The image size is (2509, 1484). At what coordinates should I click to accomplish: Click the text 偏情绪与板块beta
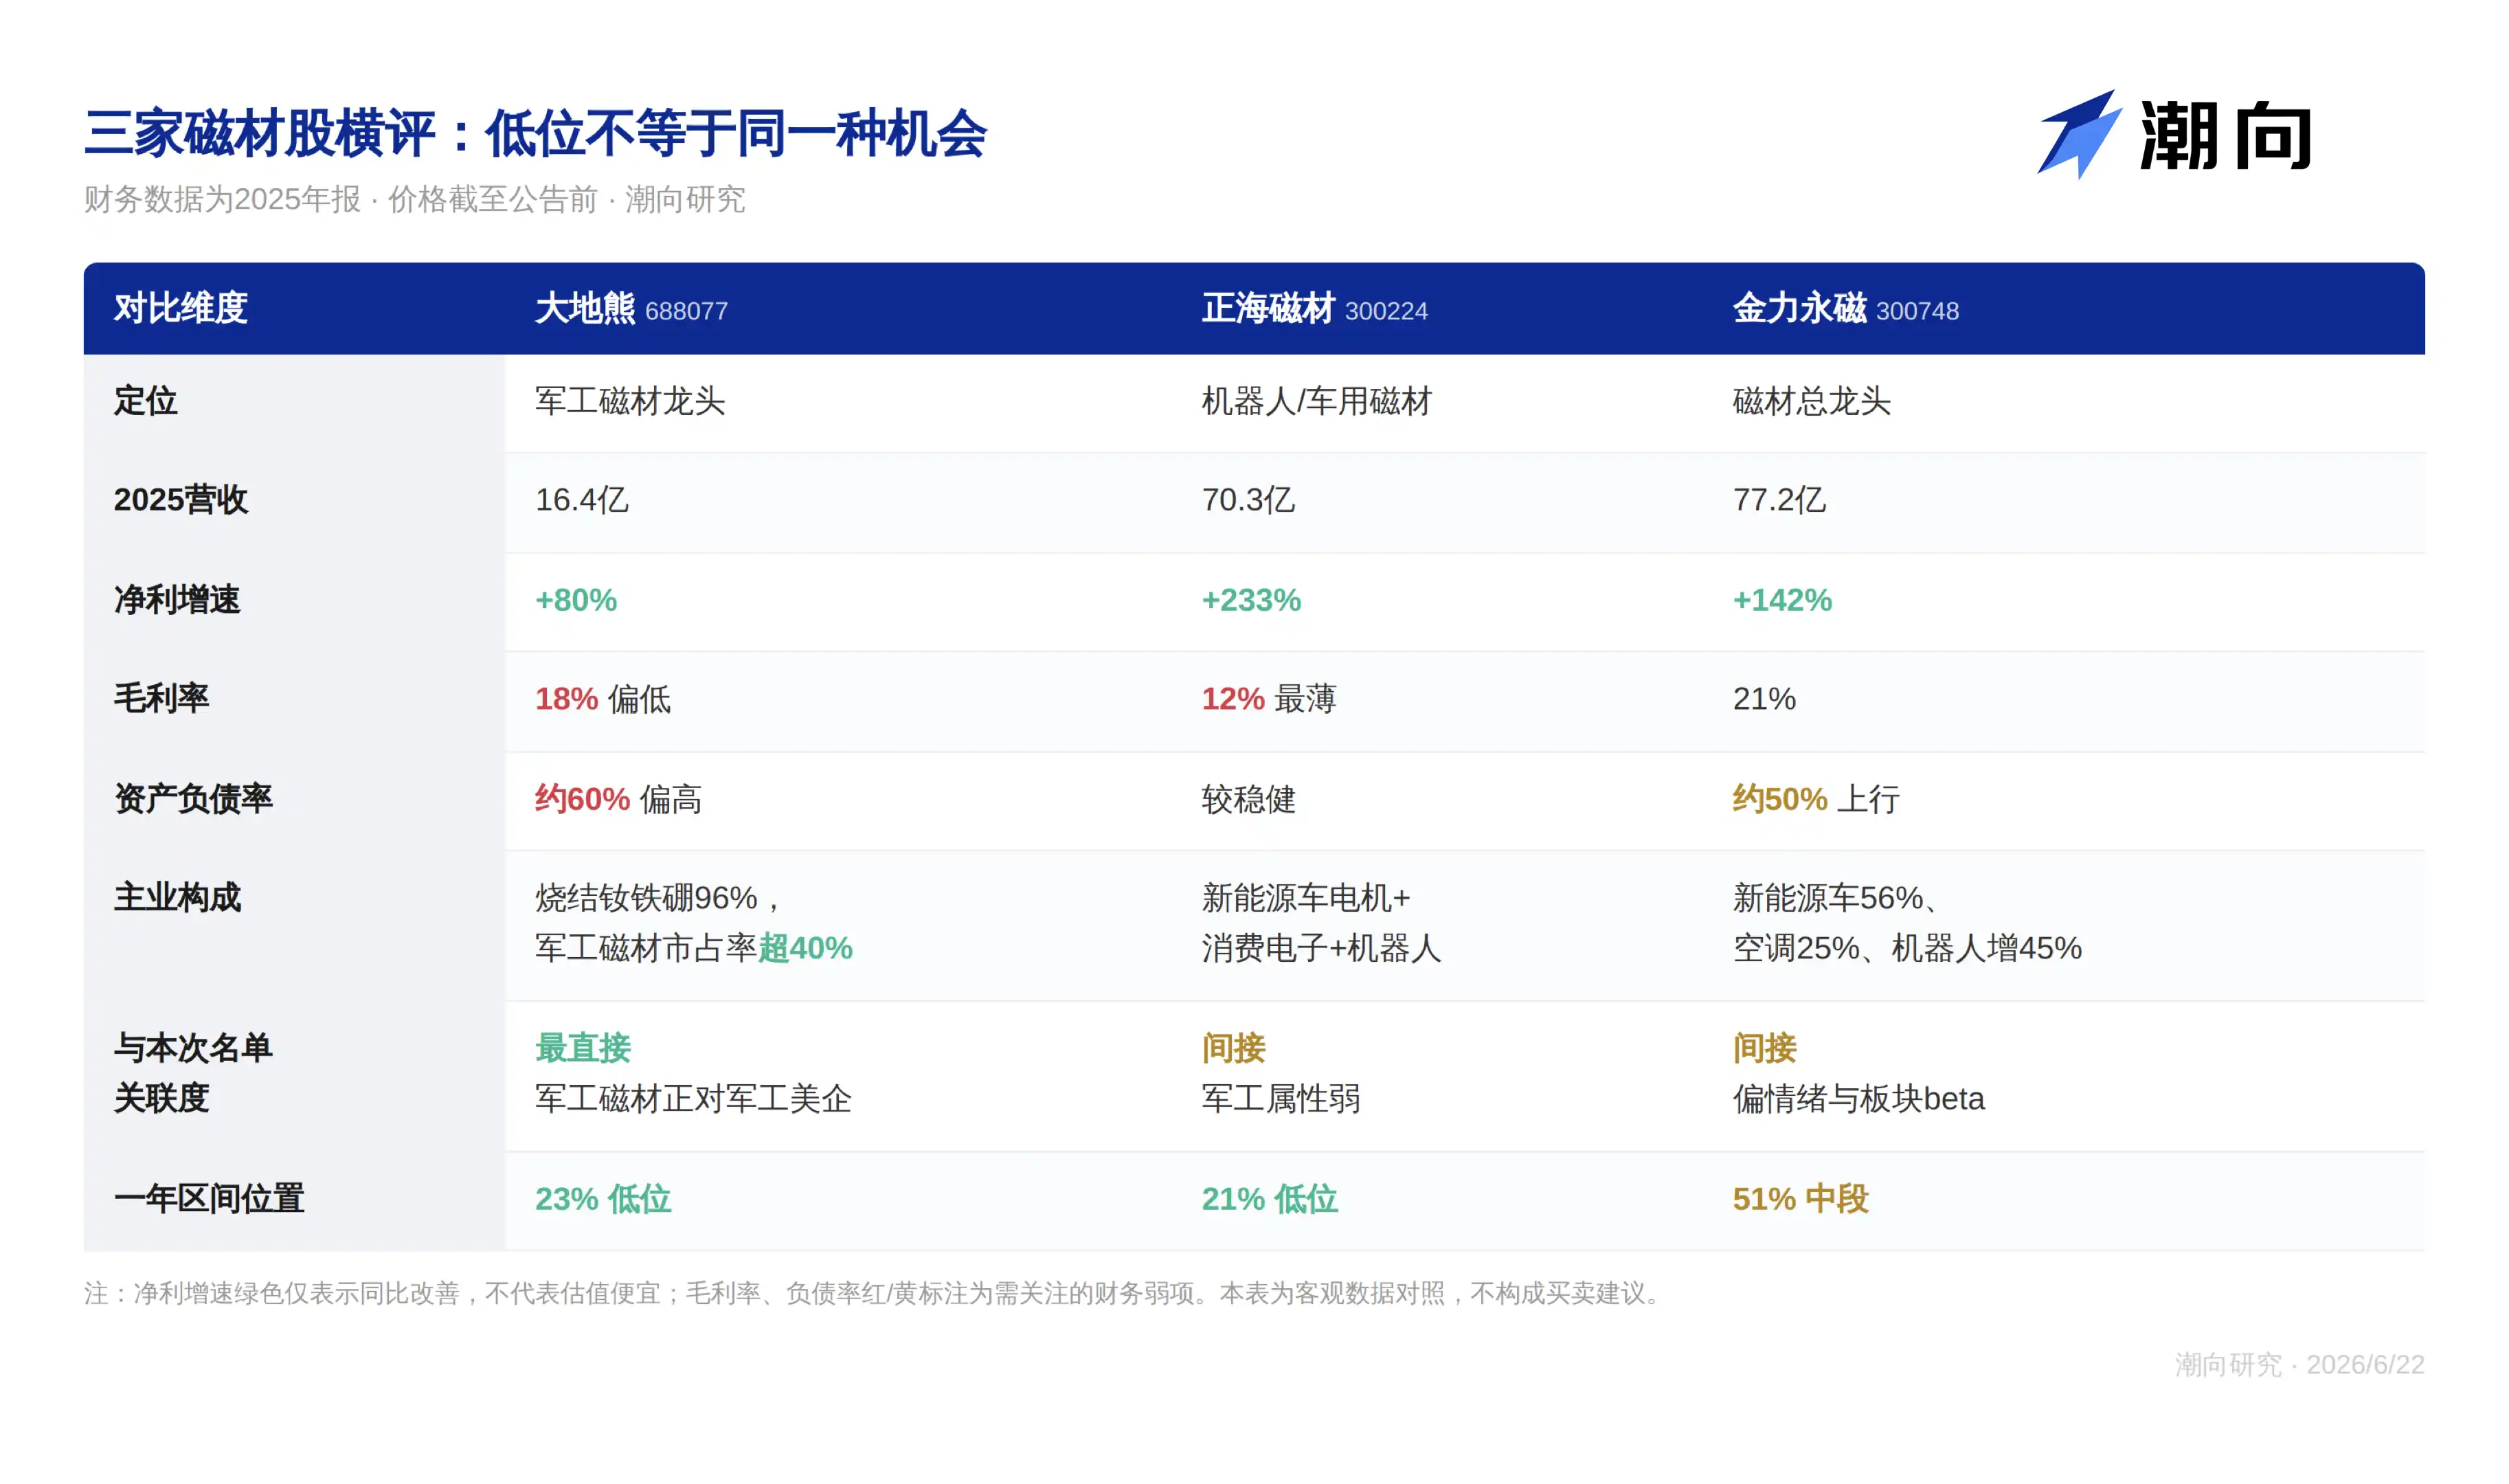[1858, 1099]
